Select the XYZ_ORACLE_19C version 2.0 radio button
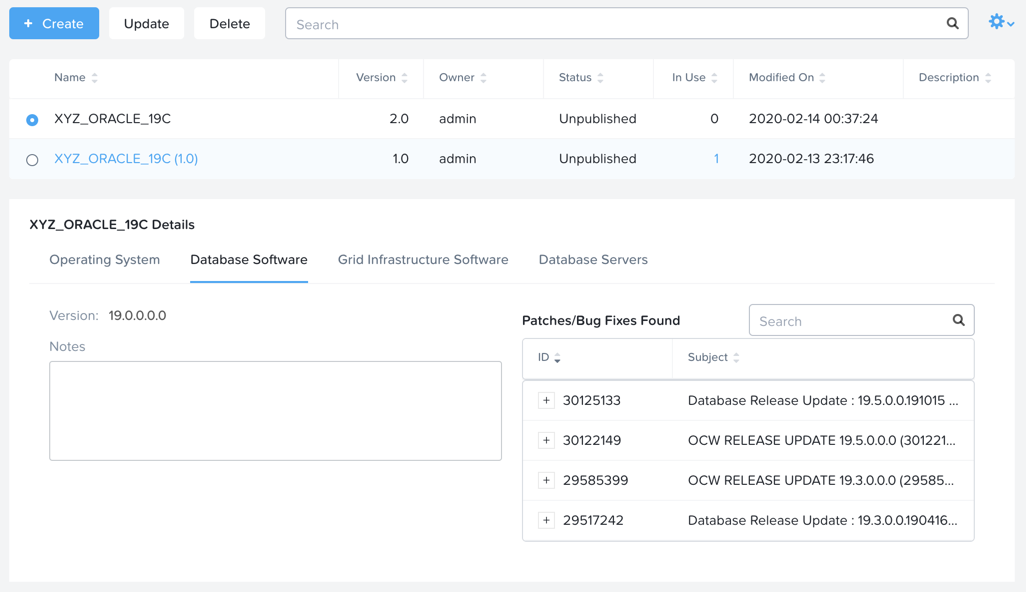Image resolution: width=1026 pixels, height=592 pixels. (x=32, y=120)
